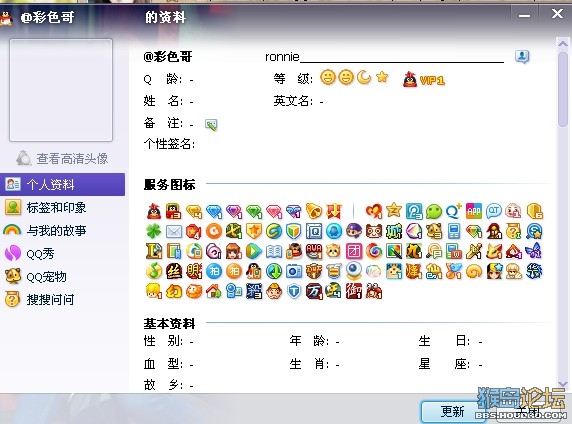This screenshot has width=572, height=424.
Task: Click the green play button icon
Action: 254,251
